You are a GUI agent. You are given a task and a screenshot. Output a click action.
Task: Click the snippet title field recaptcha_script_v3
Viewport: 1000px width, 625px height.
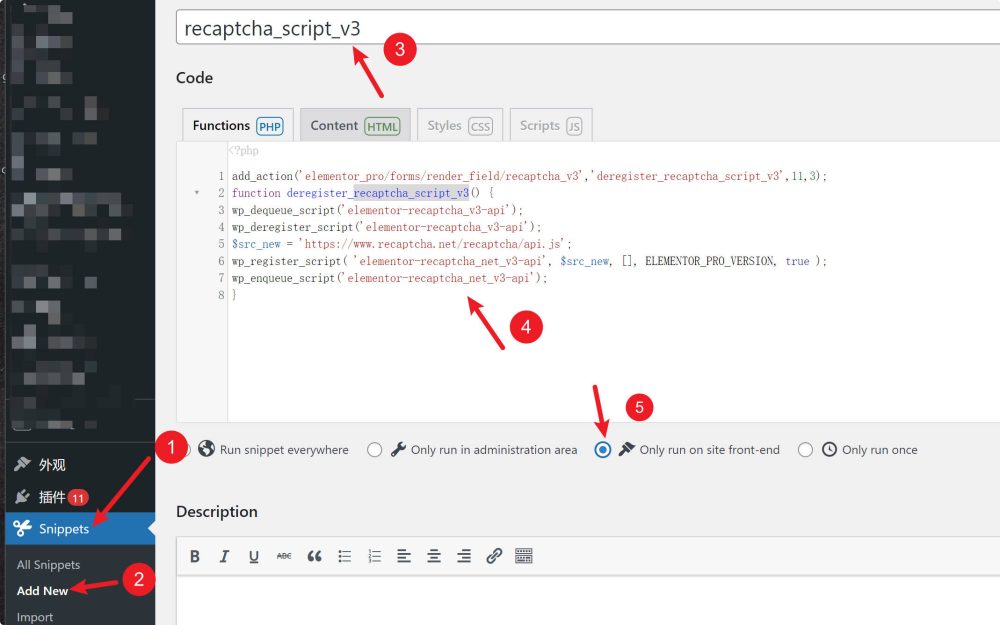point(588,28)
